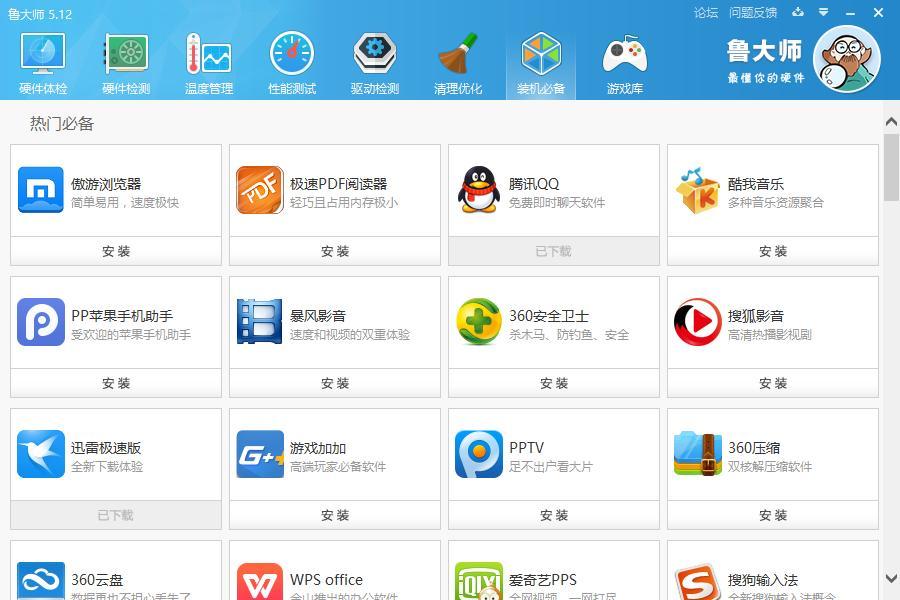This screenshot has width=900, height=600.
Task: Click the 搜狐影音 play icon
Action: (x=697, y=322)
